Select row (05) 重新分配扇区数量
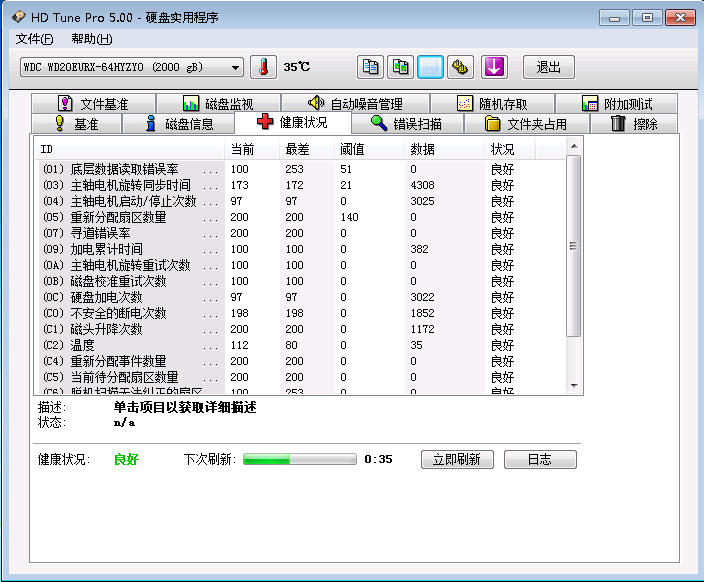 (x=300, y=217)
